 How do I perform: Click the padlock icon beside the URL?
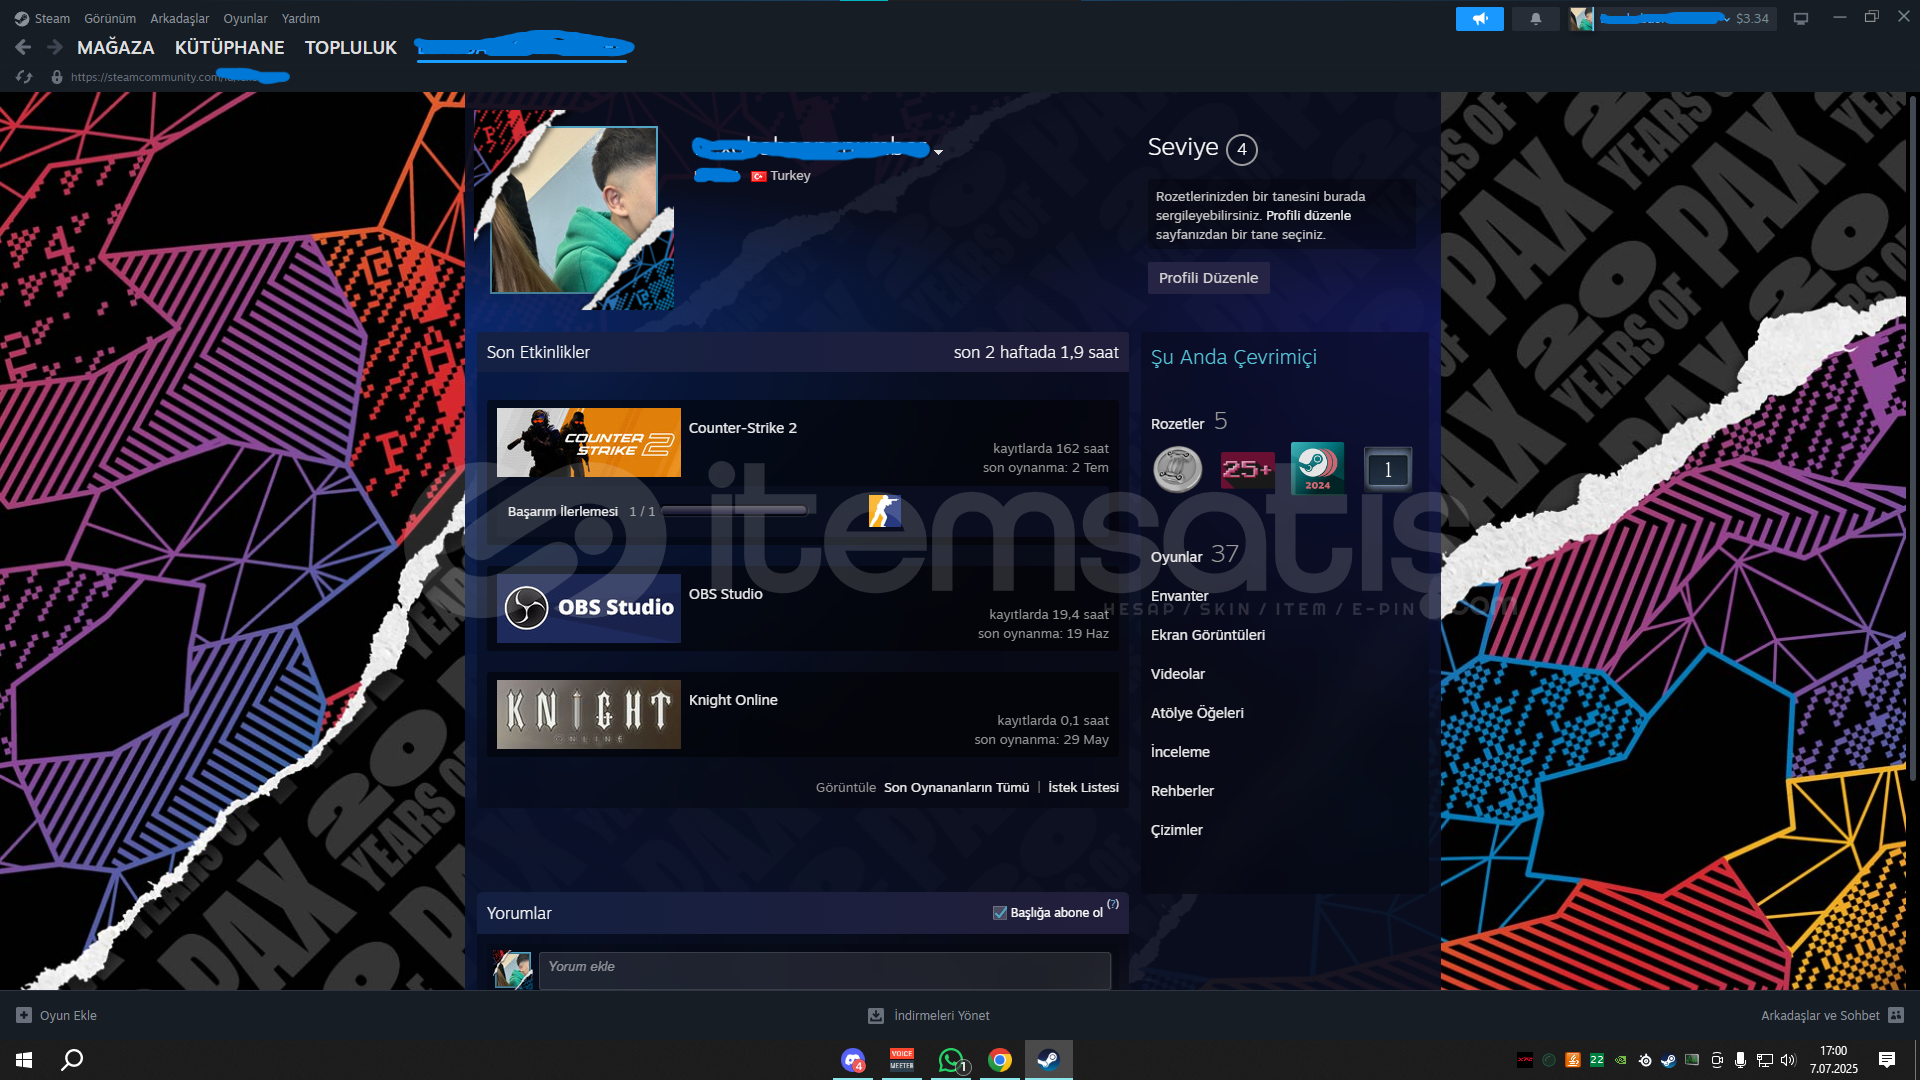tap(57, 77)
